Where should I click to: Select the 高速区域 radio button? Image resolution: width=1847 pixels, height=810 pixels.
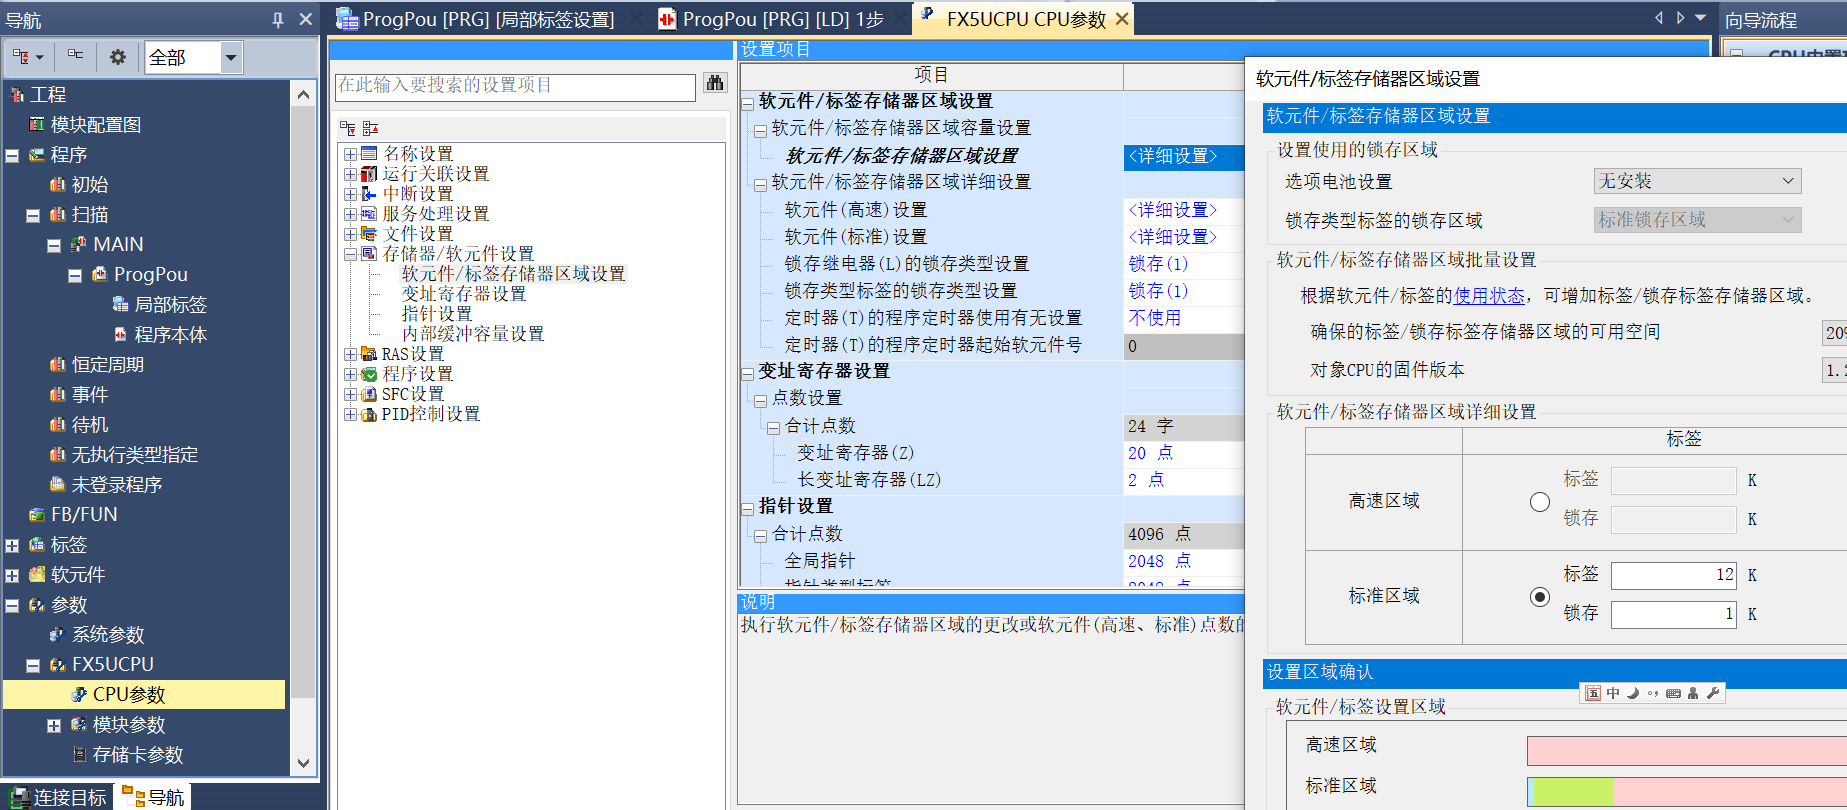click(x=1540, y=502)
